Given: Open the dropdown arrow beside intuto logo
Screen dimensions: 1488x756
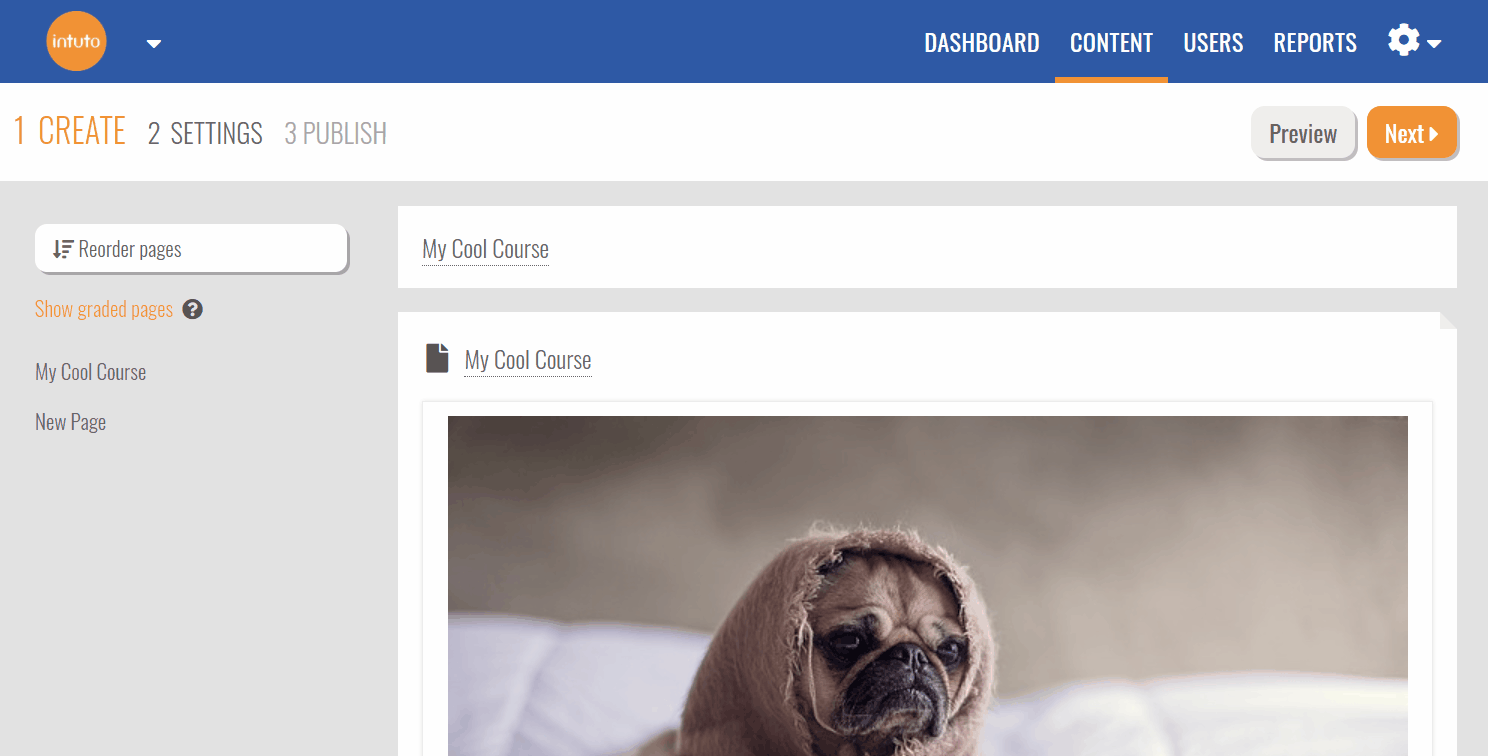Looking at the screenshot, I should [154, 43].
